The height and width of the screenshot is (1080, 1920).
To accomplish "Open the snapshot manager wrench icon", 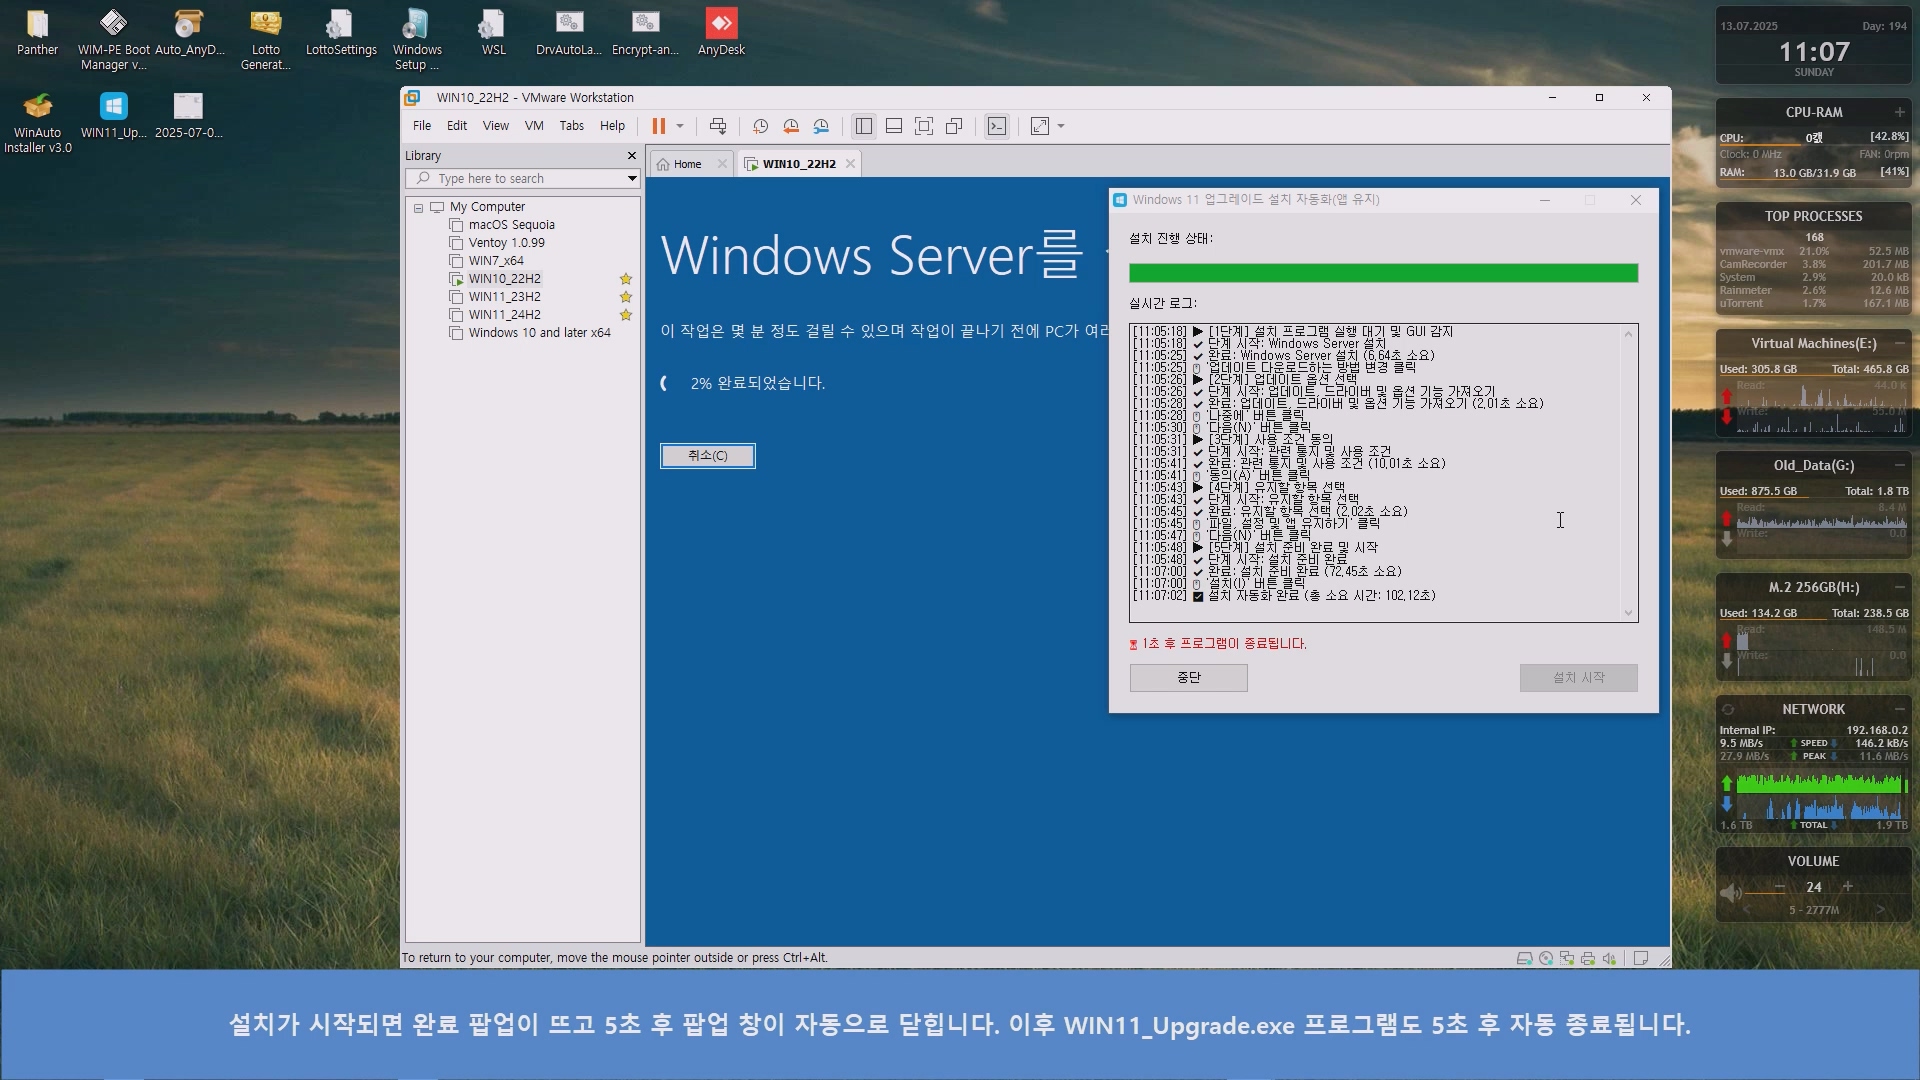I will (821, 126).
